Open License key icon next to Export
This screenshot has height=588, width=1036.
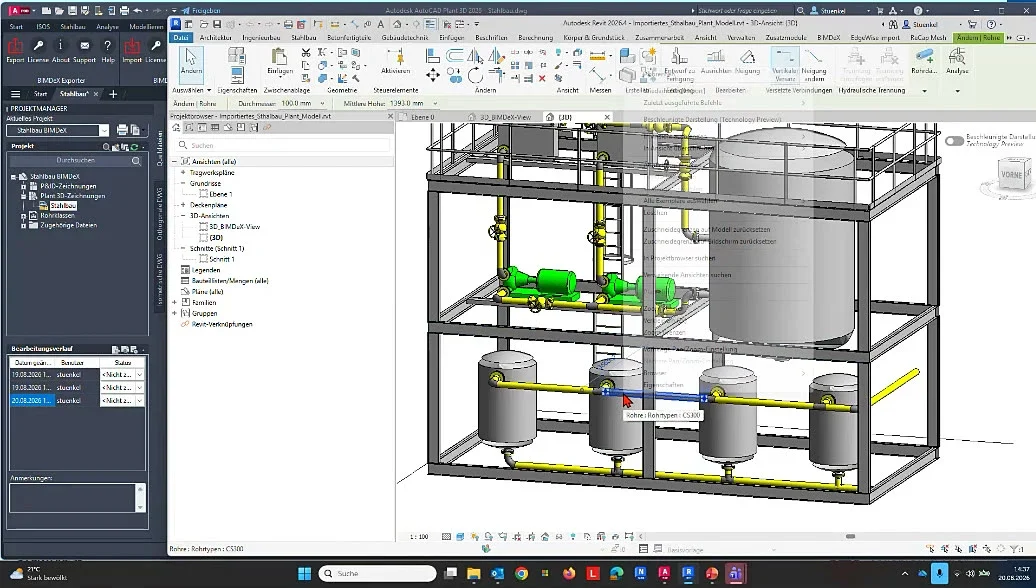pos(38,46)
